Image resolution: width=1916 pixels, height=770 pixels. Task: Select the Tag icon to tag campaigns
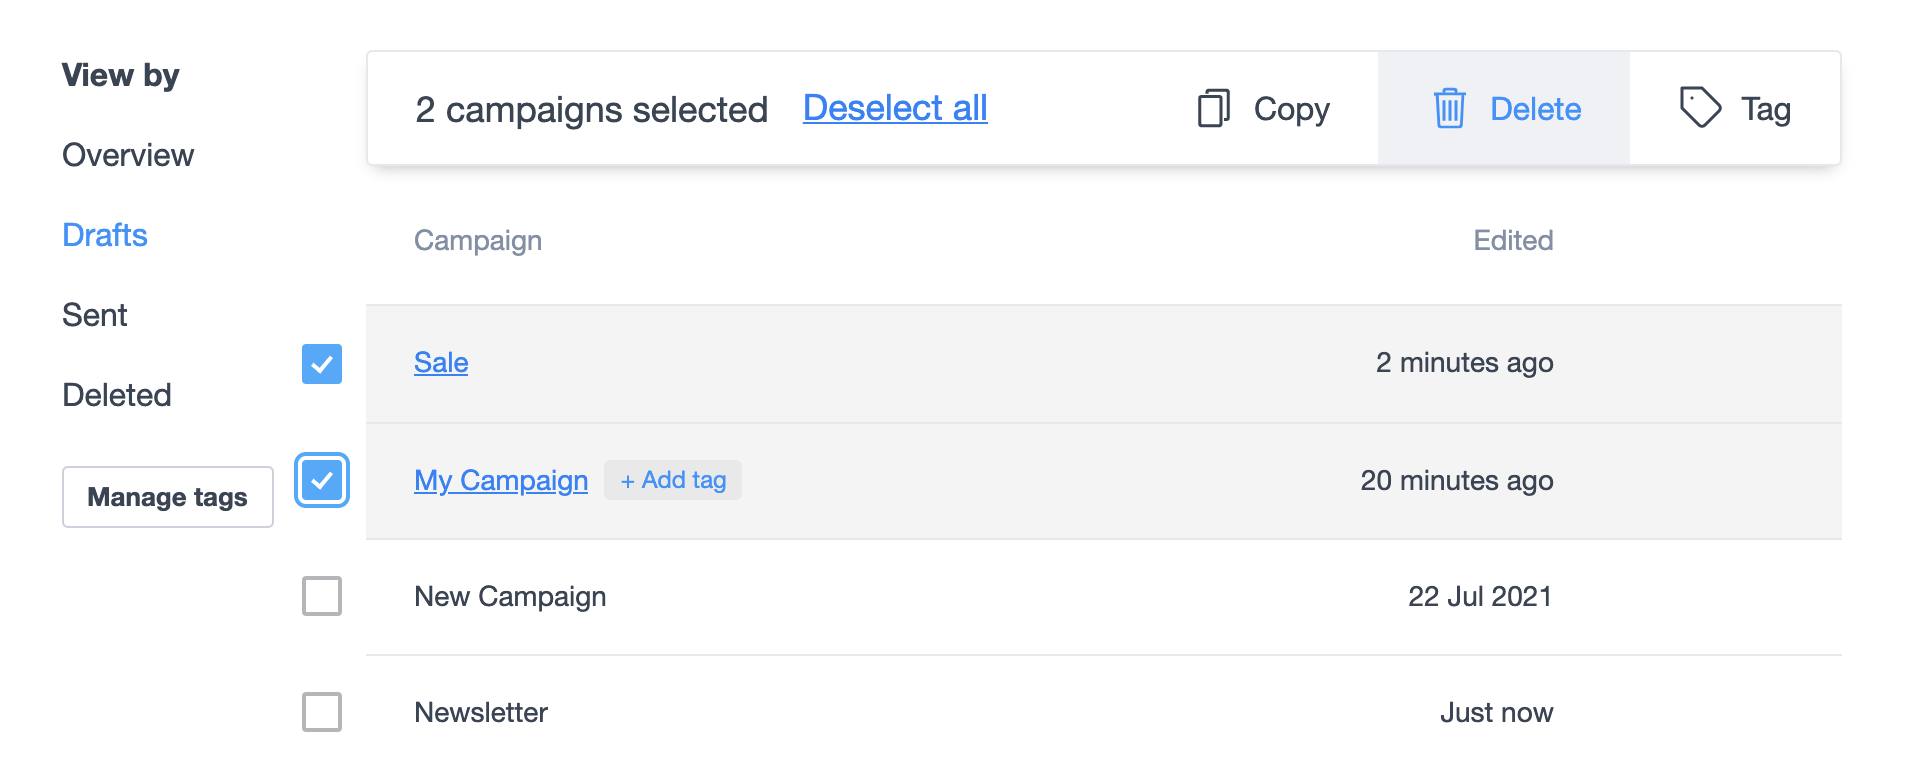1700,108
